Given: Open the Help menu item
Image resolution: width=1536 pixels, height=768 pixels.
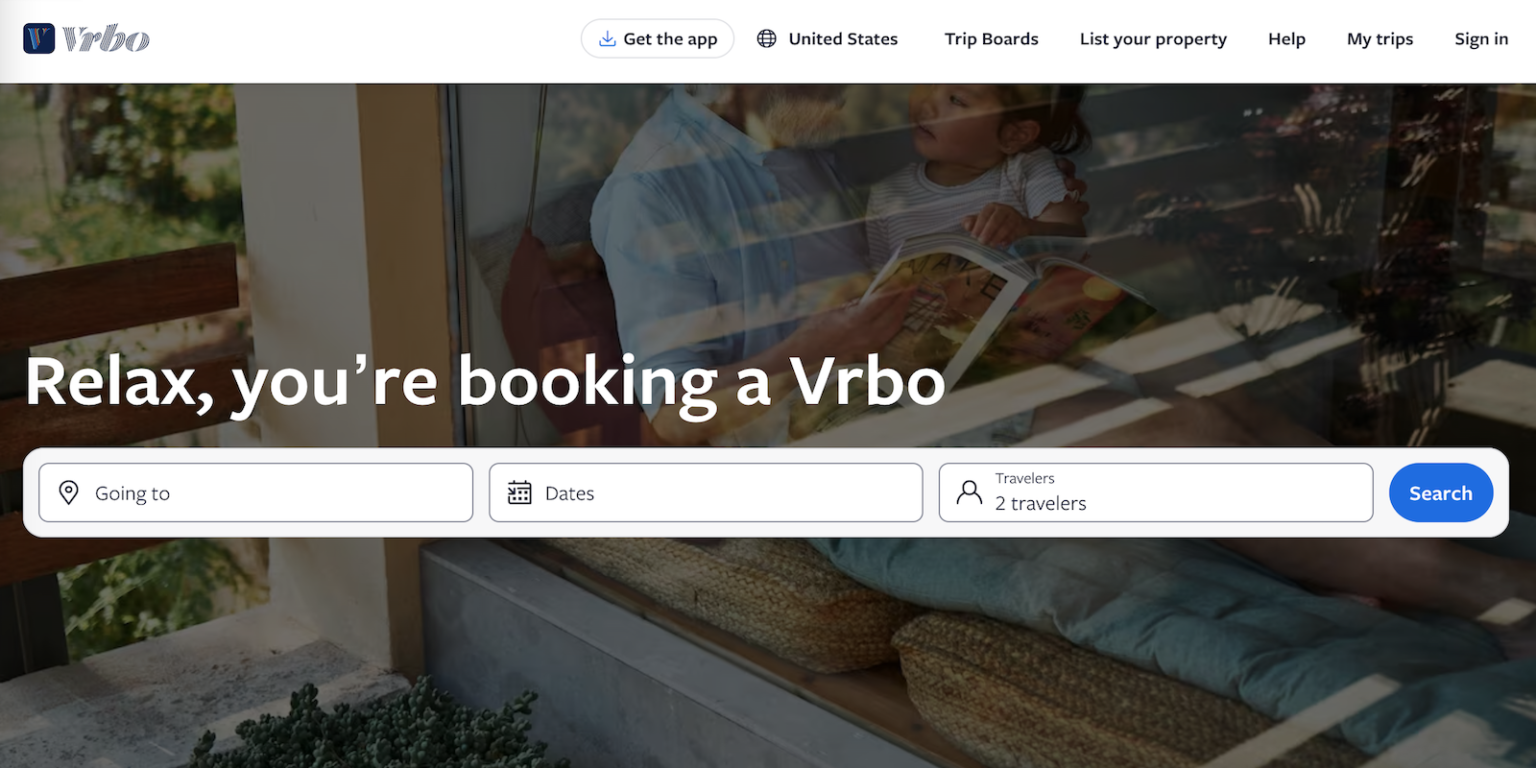Looking at the screenshot, I should 1287,39.
